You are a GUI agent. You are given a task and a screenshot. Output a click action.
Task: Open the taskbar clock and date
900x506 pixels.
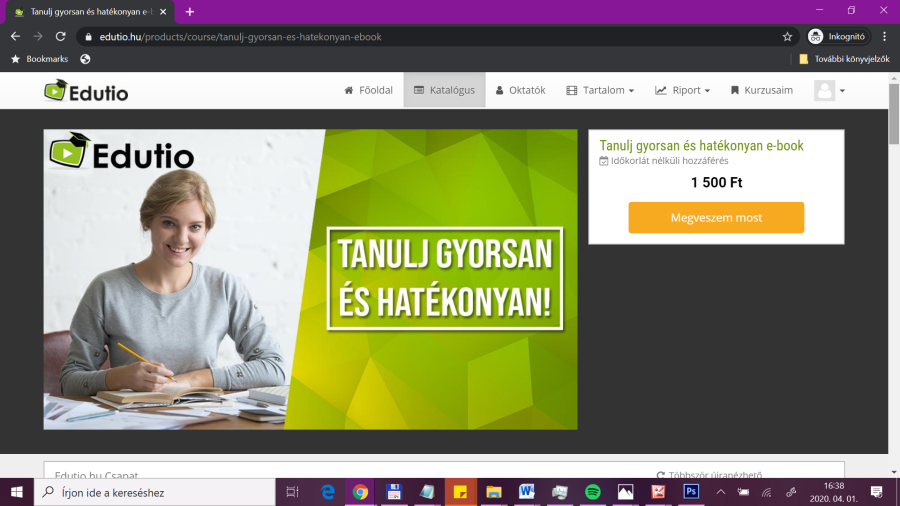point(833,492)
